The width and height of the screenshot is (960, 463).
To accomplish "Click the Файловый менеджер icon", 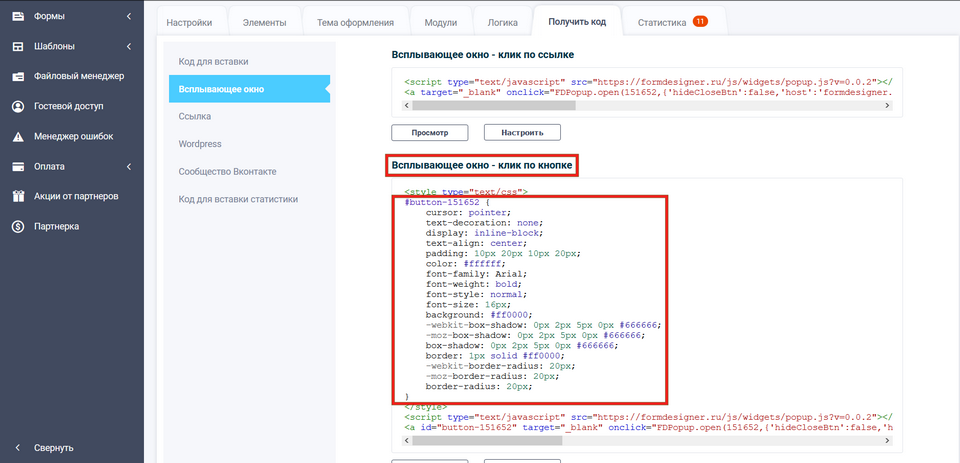I will pos(18,76).
